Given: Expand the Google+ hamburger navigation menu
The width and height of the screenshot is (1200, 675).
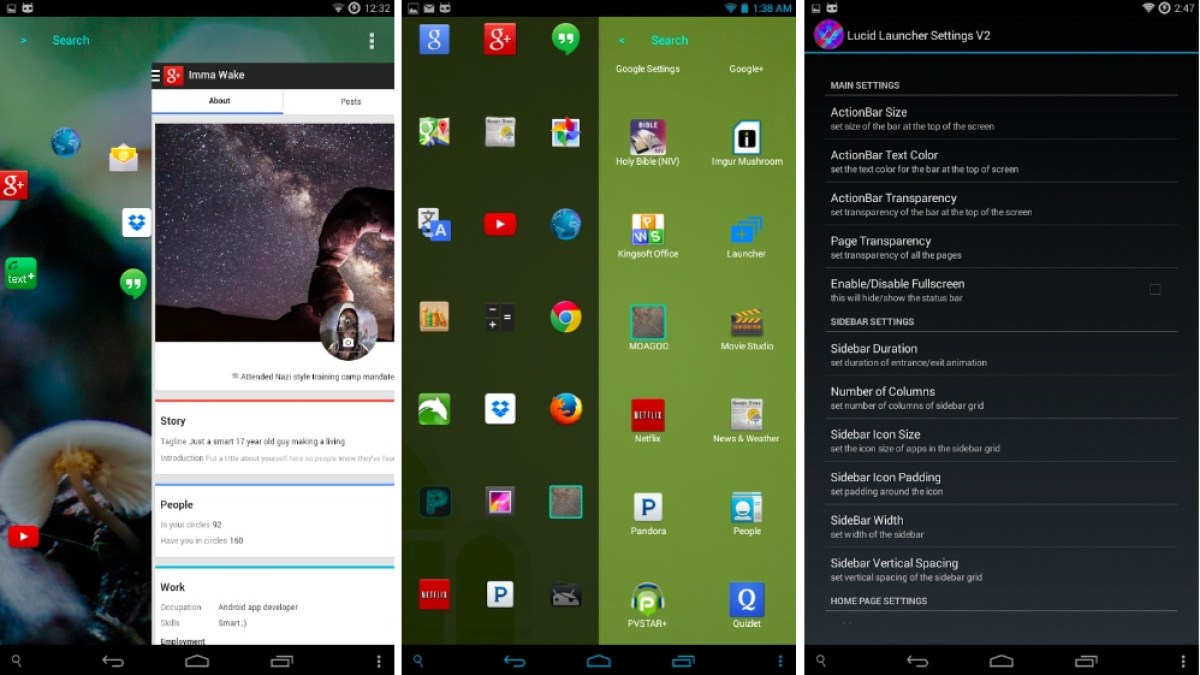Looking at the screenshot, I should coord(156,75).
